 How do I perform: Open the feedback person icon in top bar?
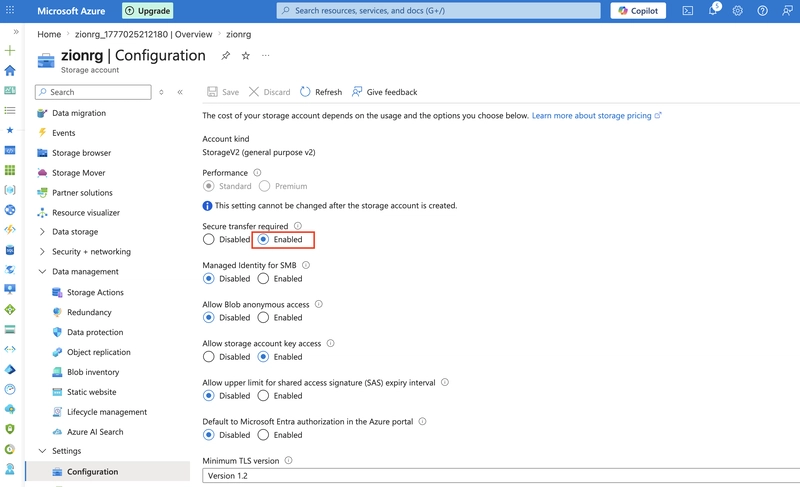[787, 11]
